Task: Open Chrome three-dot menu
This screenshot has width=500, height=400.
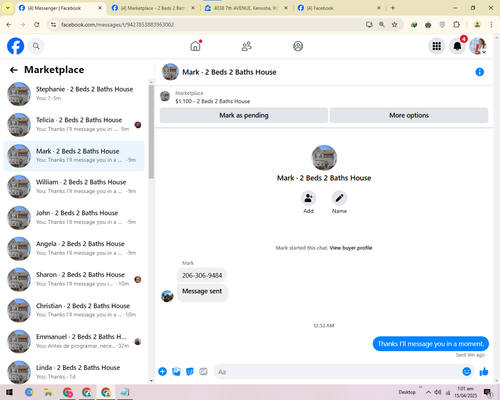Action: [x=491, y=25]
